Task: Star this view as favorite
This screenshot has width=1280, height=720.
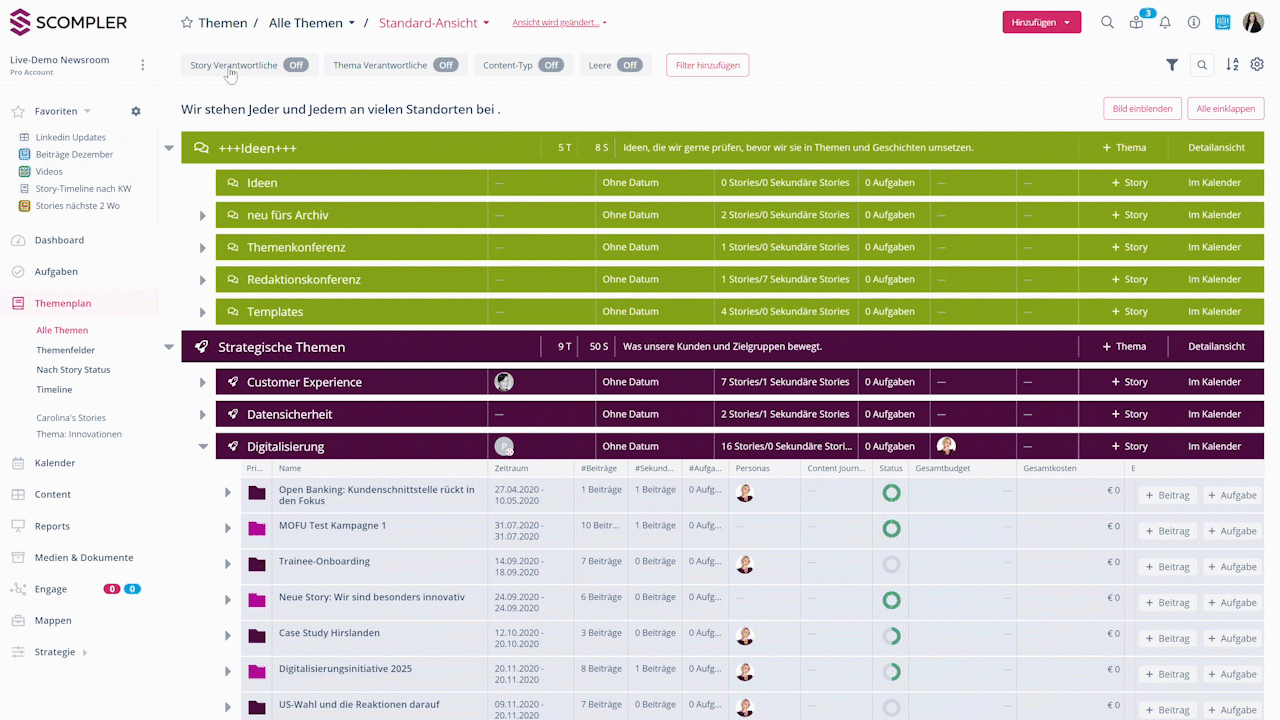Action: click(x=187, y=22)
